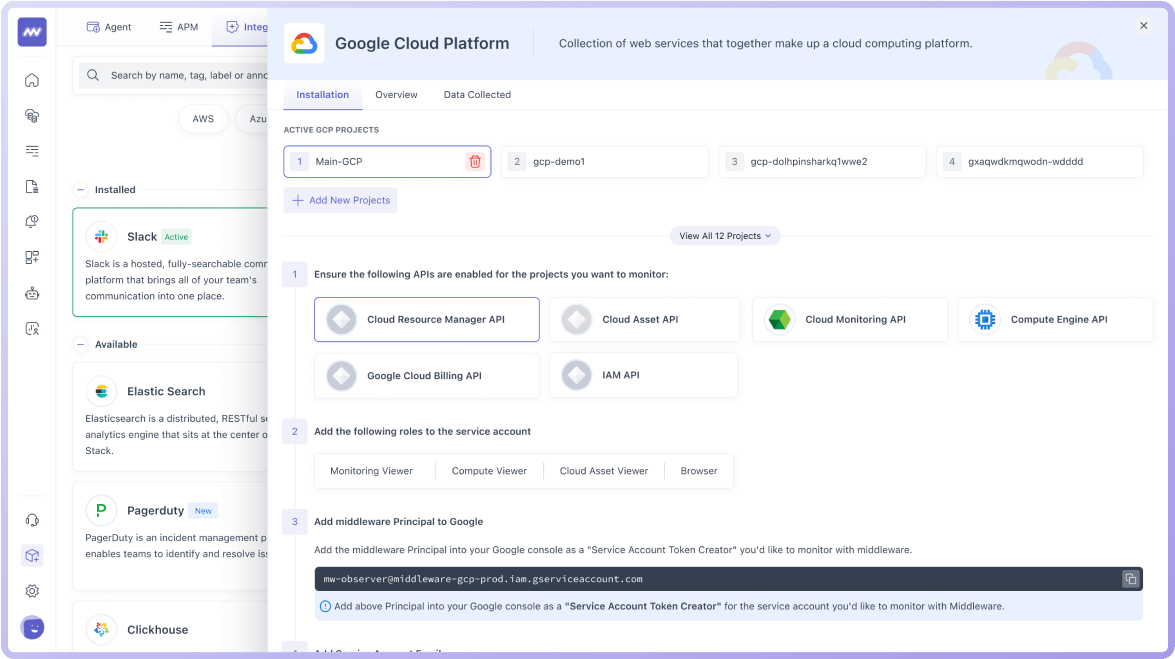Click the Slack logo icon

101,236
